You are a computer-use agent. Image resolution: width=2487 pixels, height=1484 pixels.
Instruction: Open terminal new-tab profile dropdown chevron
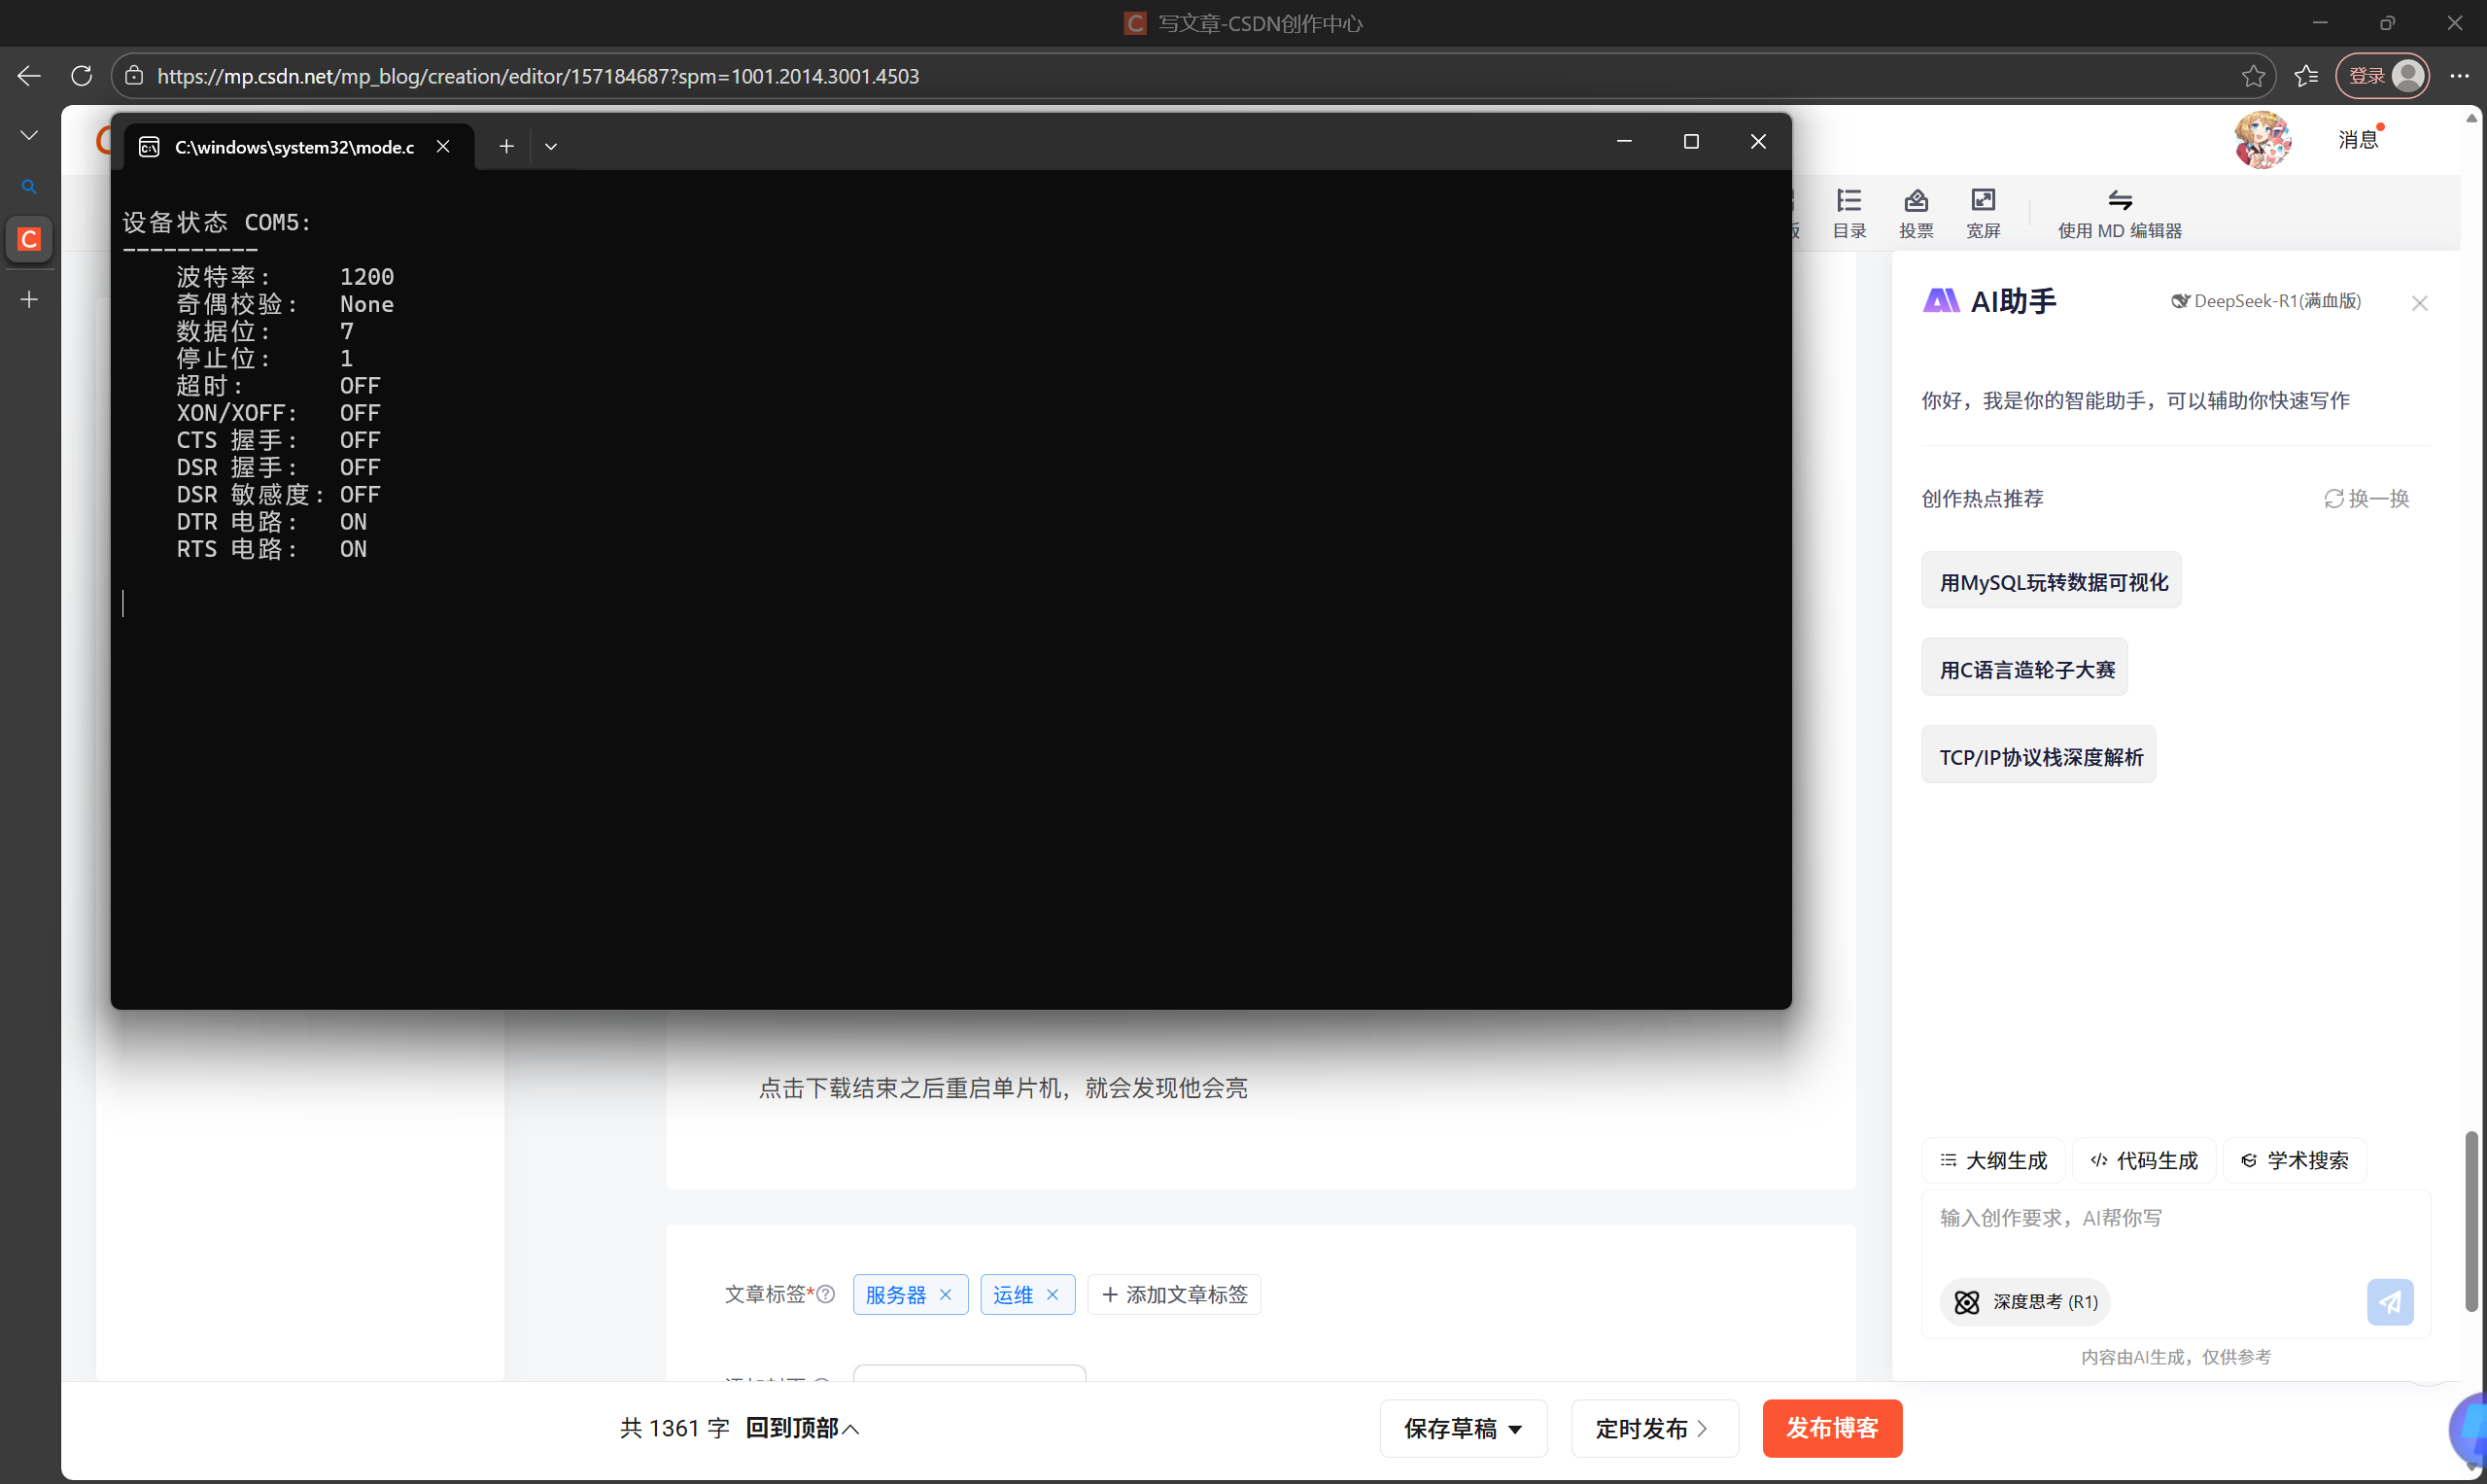550,147
